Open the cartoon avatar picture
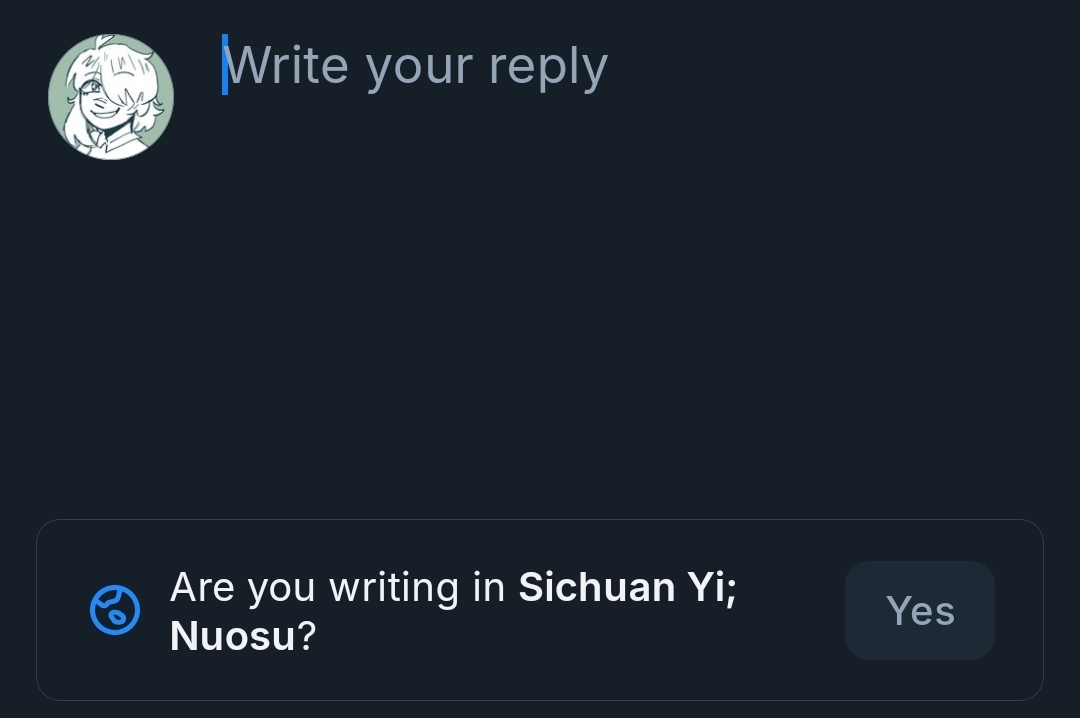The height and width of the screenshot is (718, 1080). coord(111,97)
